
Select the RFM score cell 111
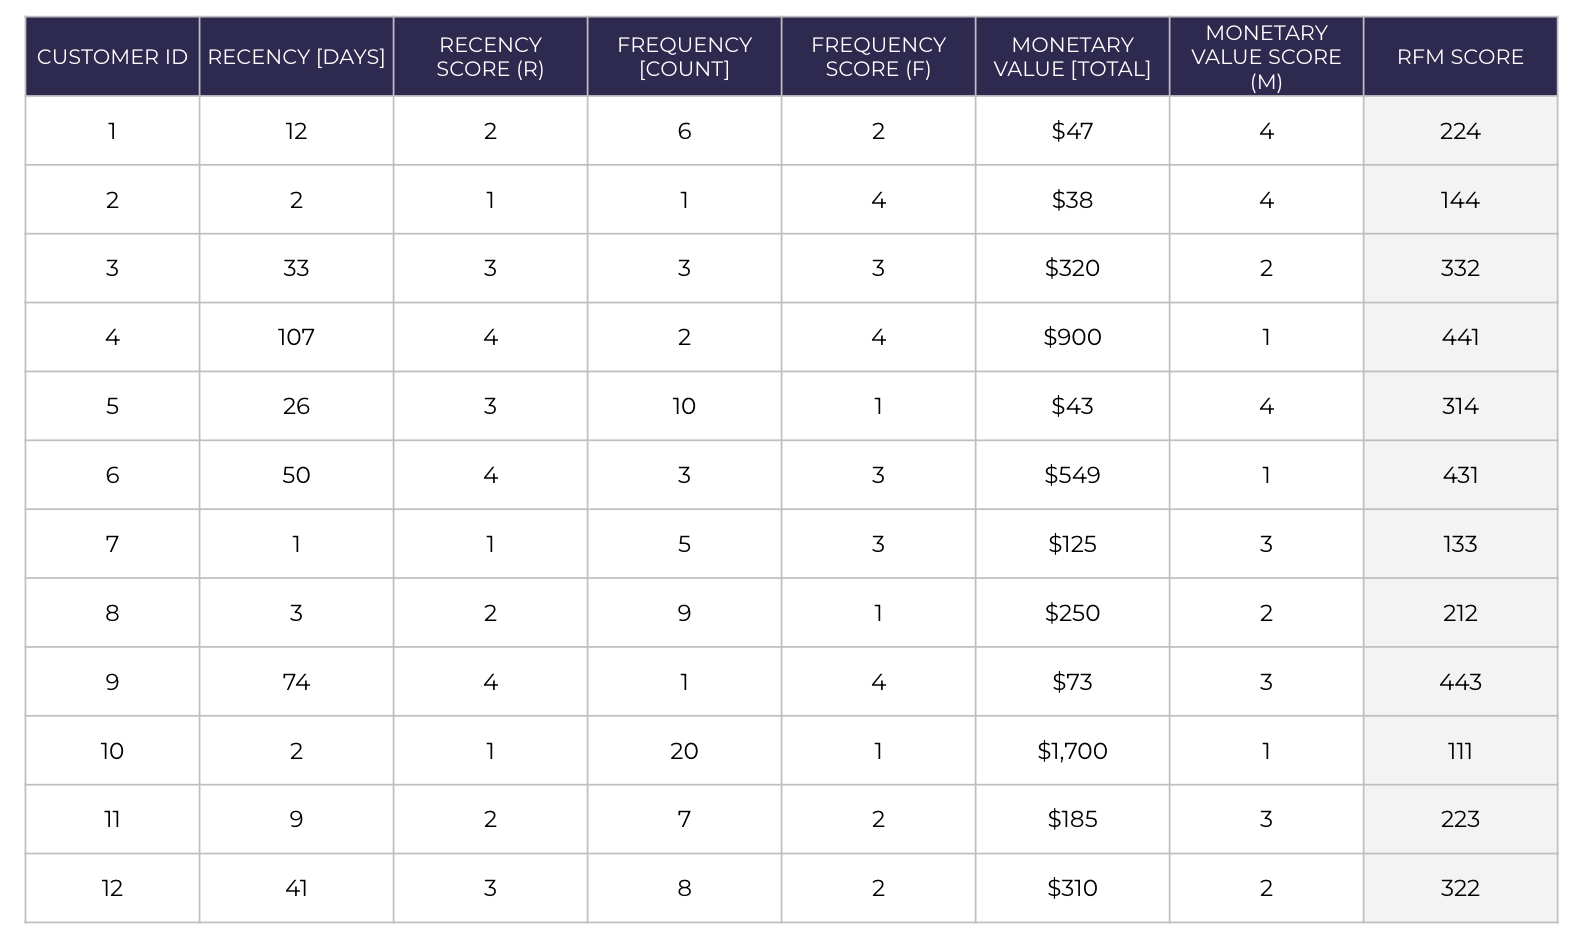click(x=1460, y=751)
